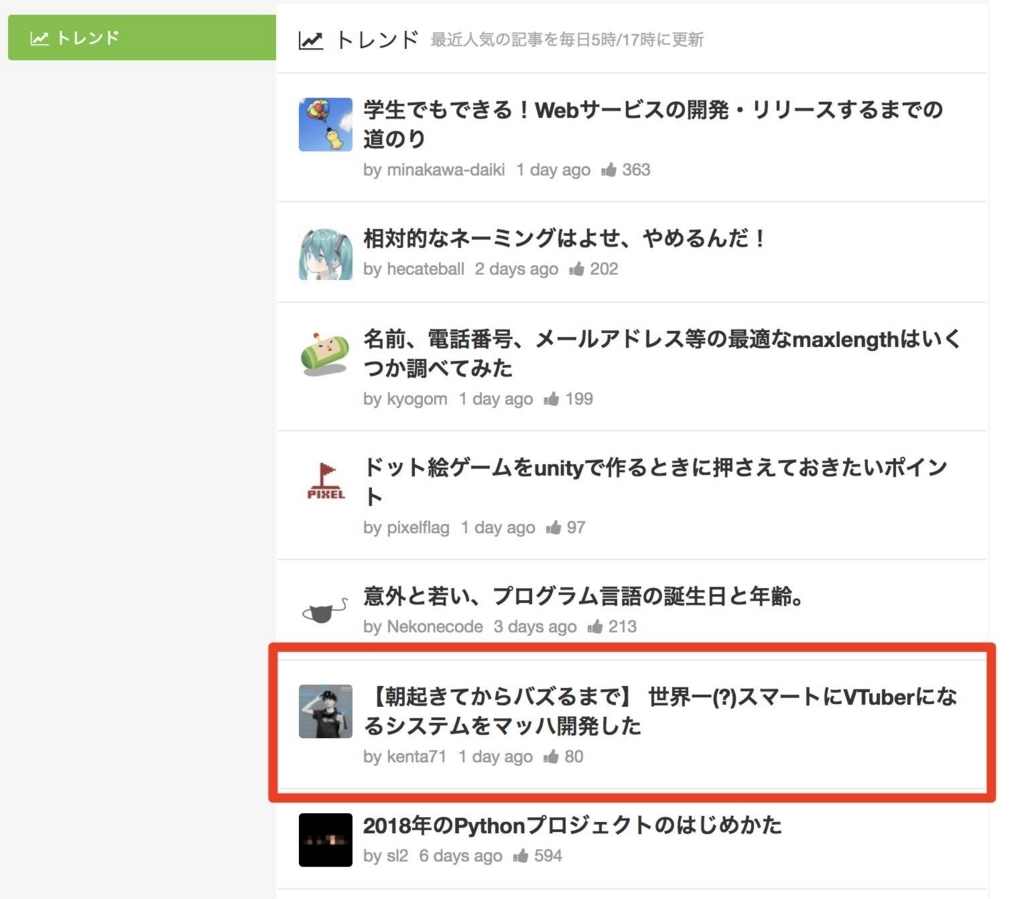Click the like count 363

(636, 170)
